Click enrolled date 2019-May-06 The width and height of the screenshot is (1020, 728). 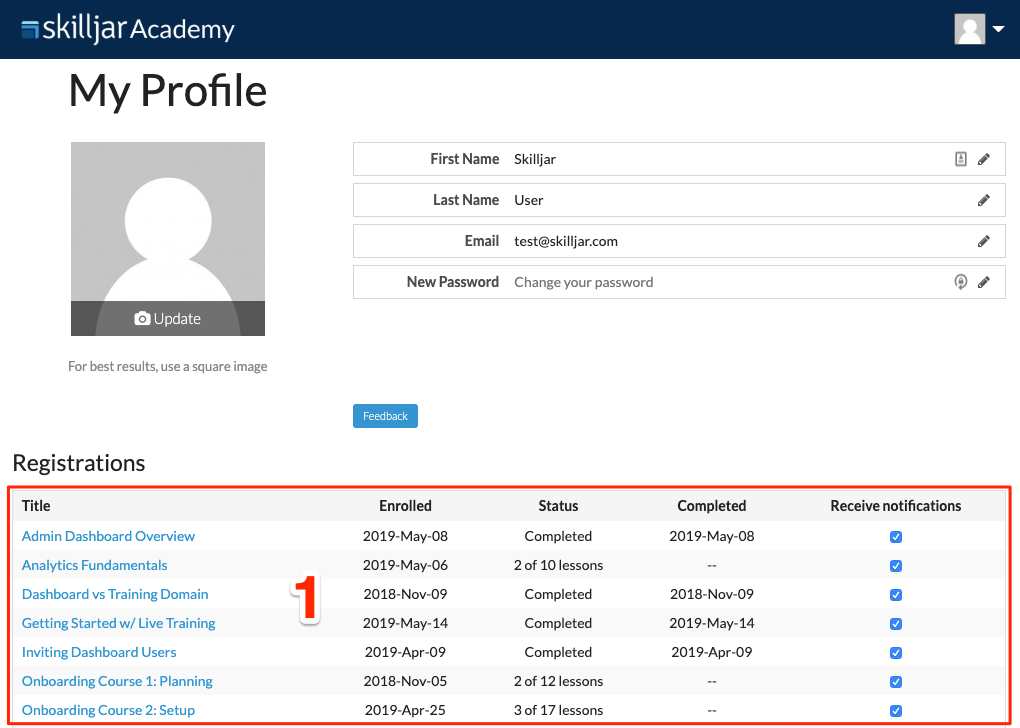(405, 565)
